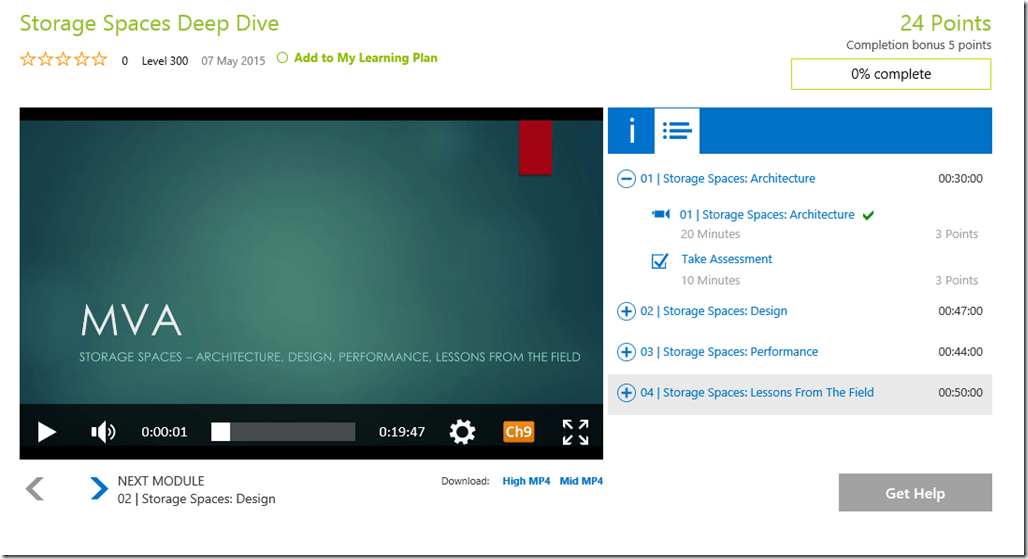Click the video progress seek bar
The height and width of the screenshot is (559, 1028).
(283, 432)
